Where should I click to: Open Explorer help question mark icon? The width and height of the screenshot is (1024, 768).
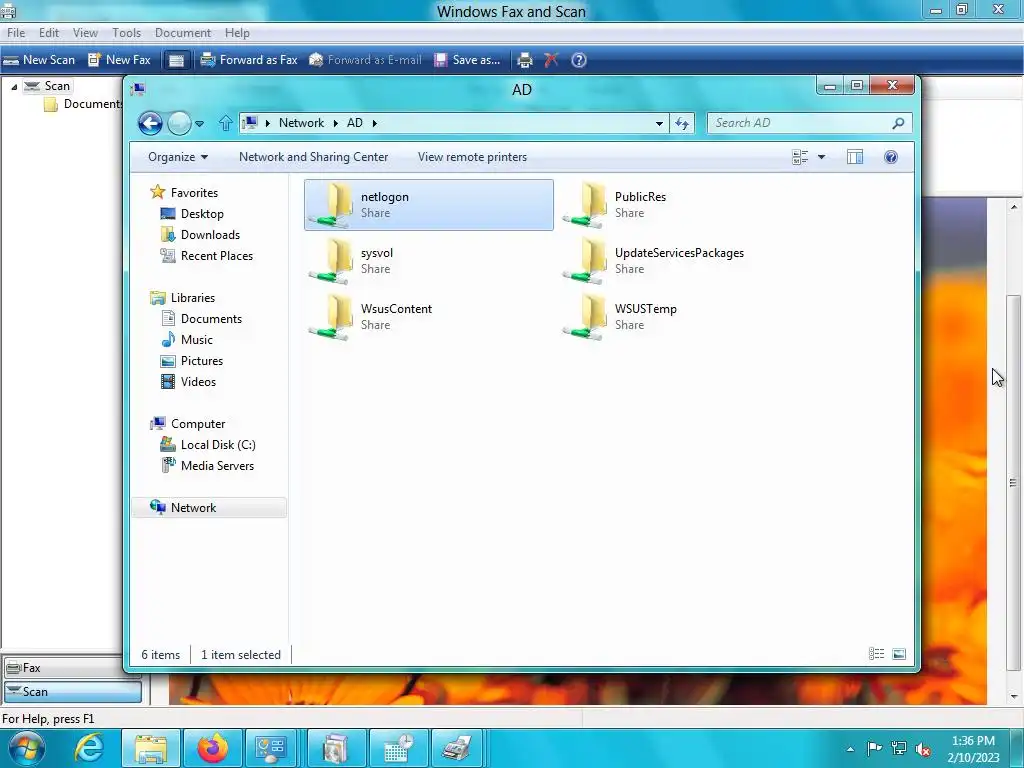pyautogui.click(x=891, y=157)
